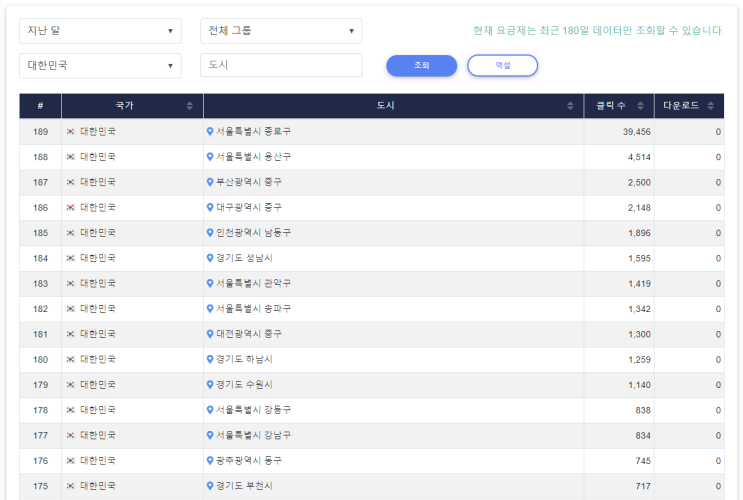
Task: Select the click count 1,300
Action: 639,335
